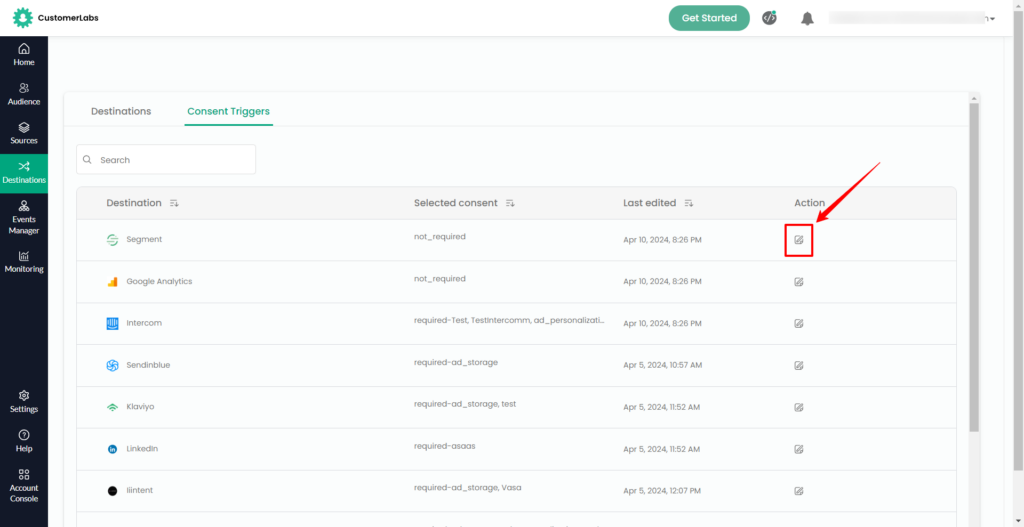This screenshot has height=527, width=1024.
Task: Sort by Last edited column
Action: 688,203
